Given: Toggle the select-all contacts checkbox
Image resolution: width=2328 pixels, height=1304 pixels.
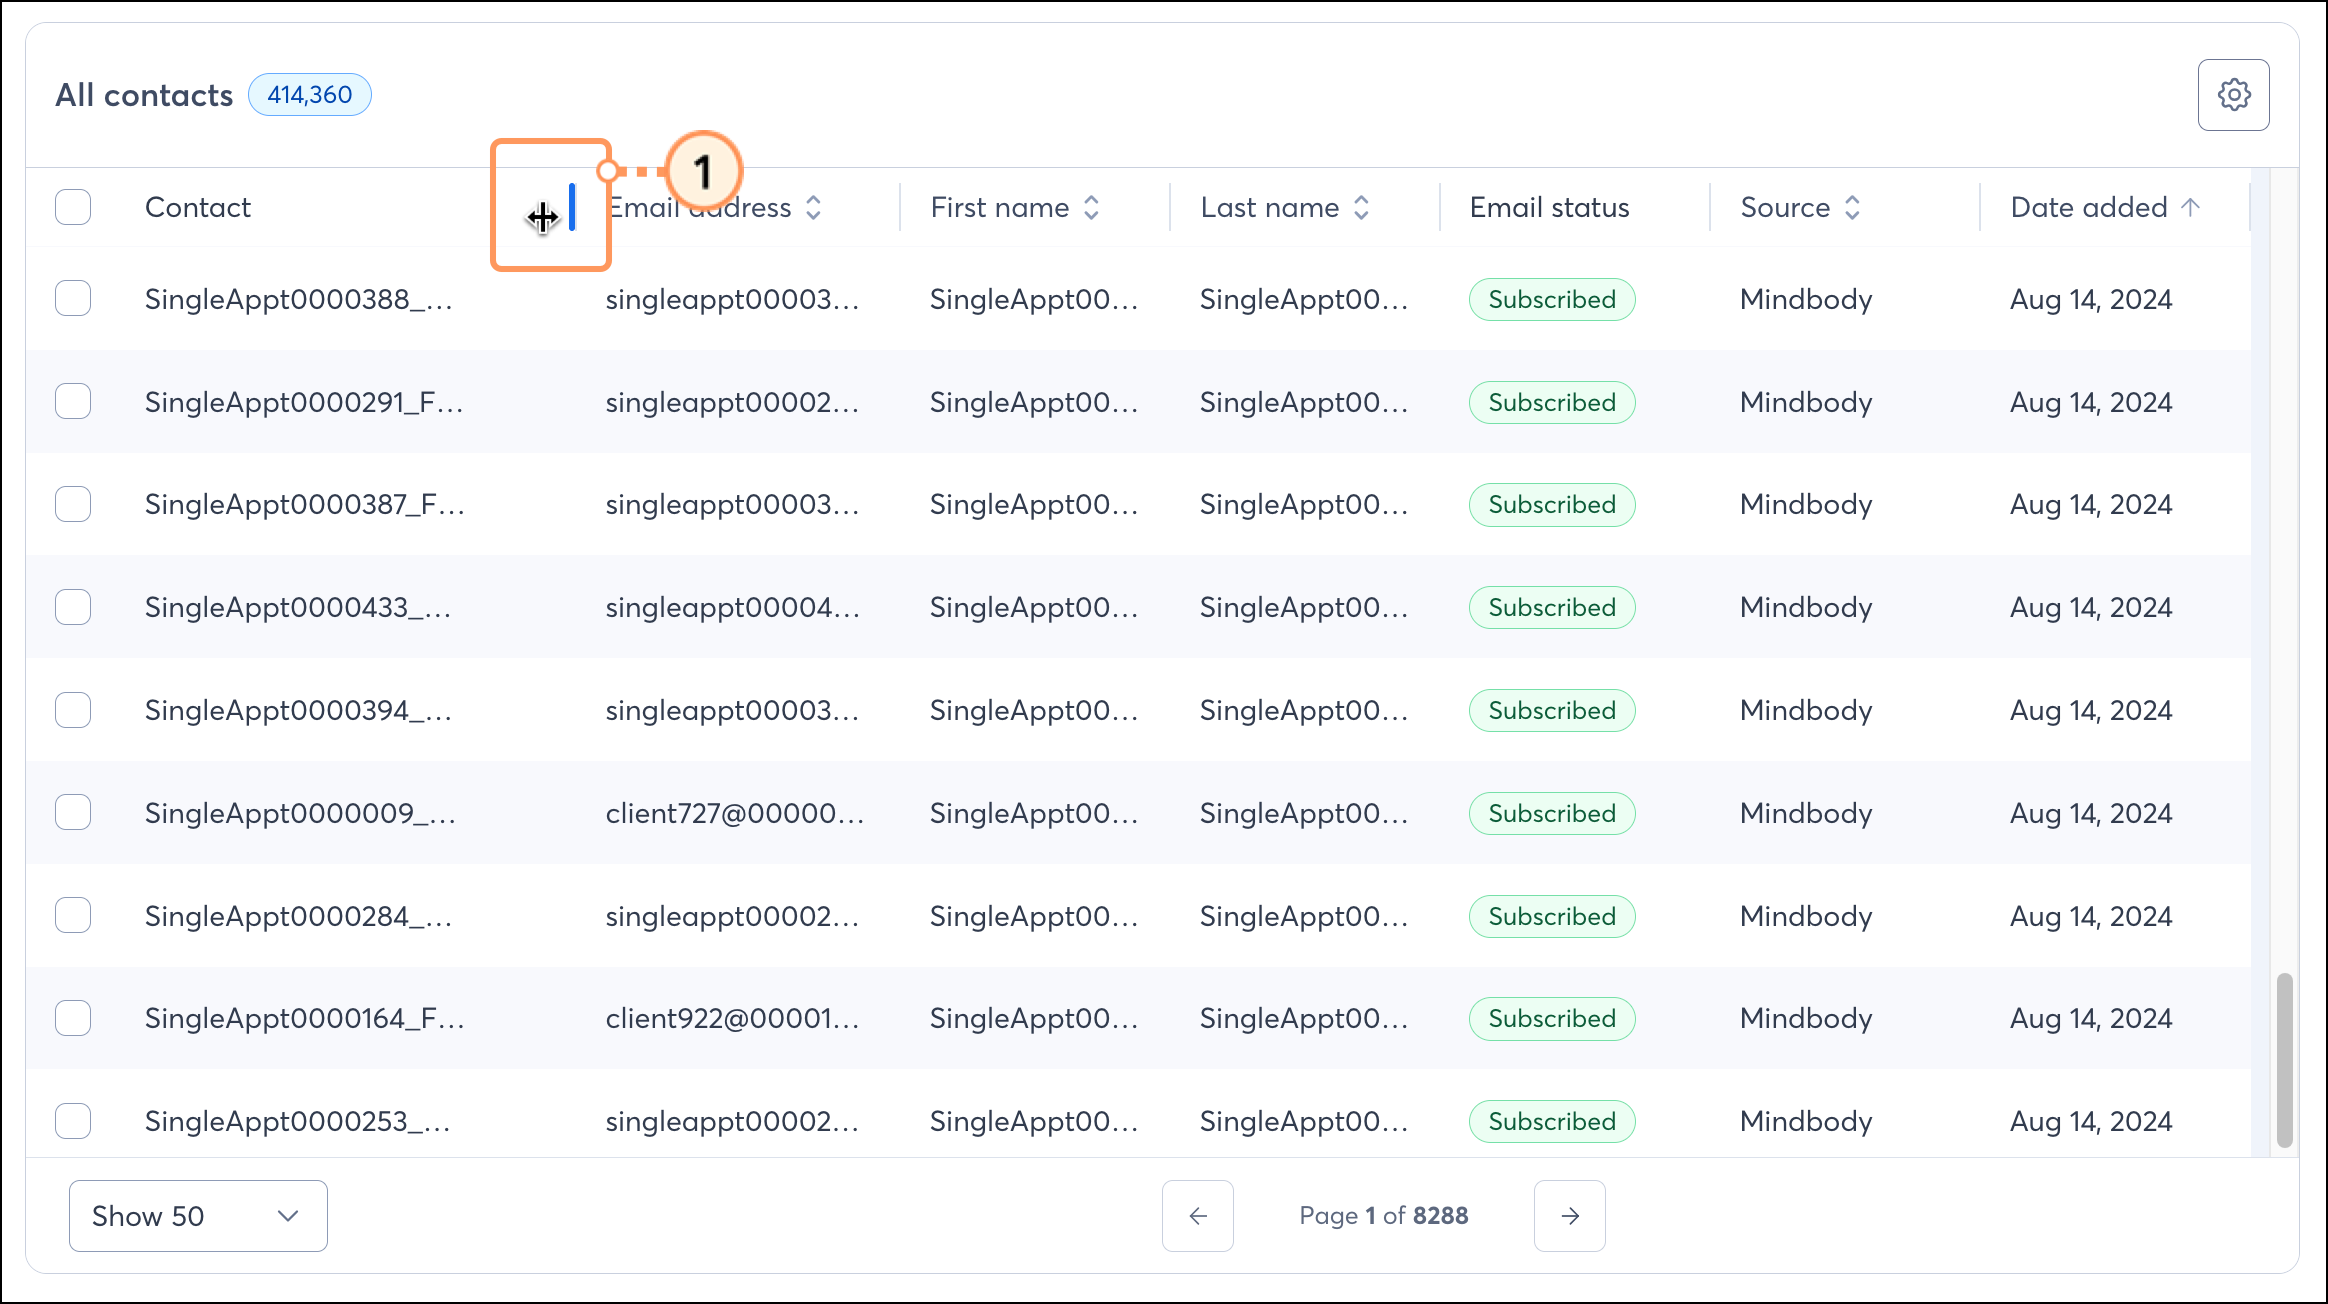Looking at the screenshot, I should pyautogui.click(x=73, y=207).
